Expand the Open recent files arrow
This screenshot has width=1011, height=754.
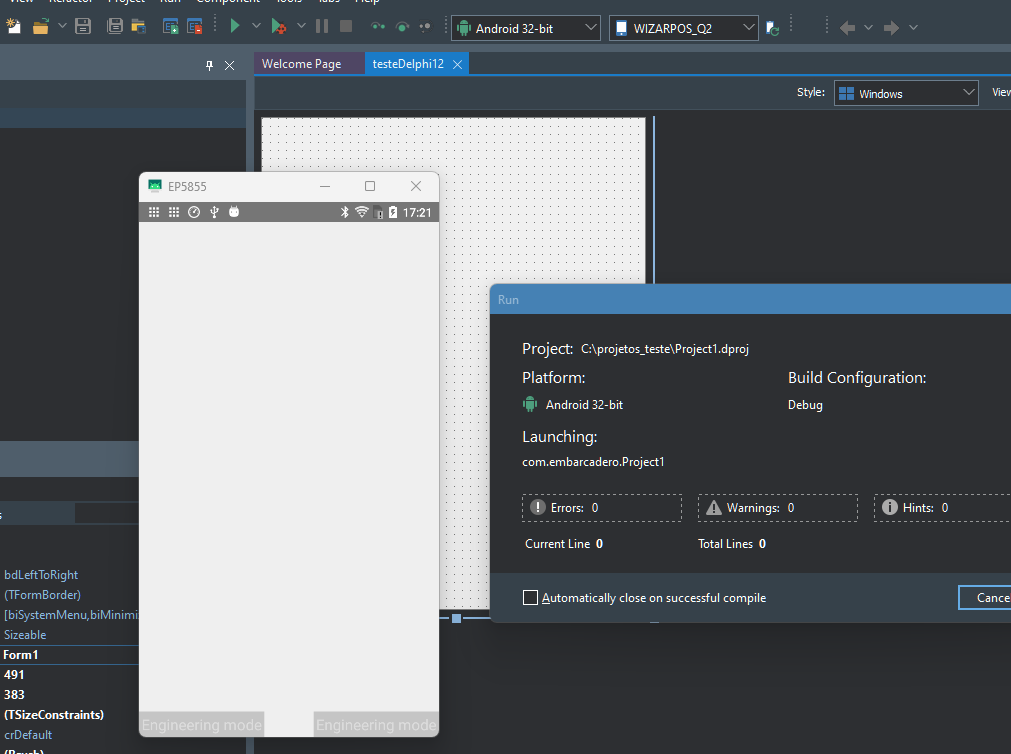tap(62, 26)
